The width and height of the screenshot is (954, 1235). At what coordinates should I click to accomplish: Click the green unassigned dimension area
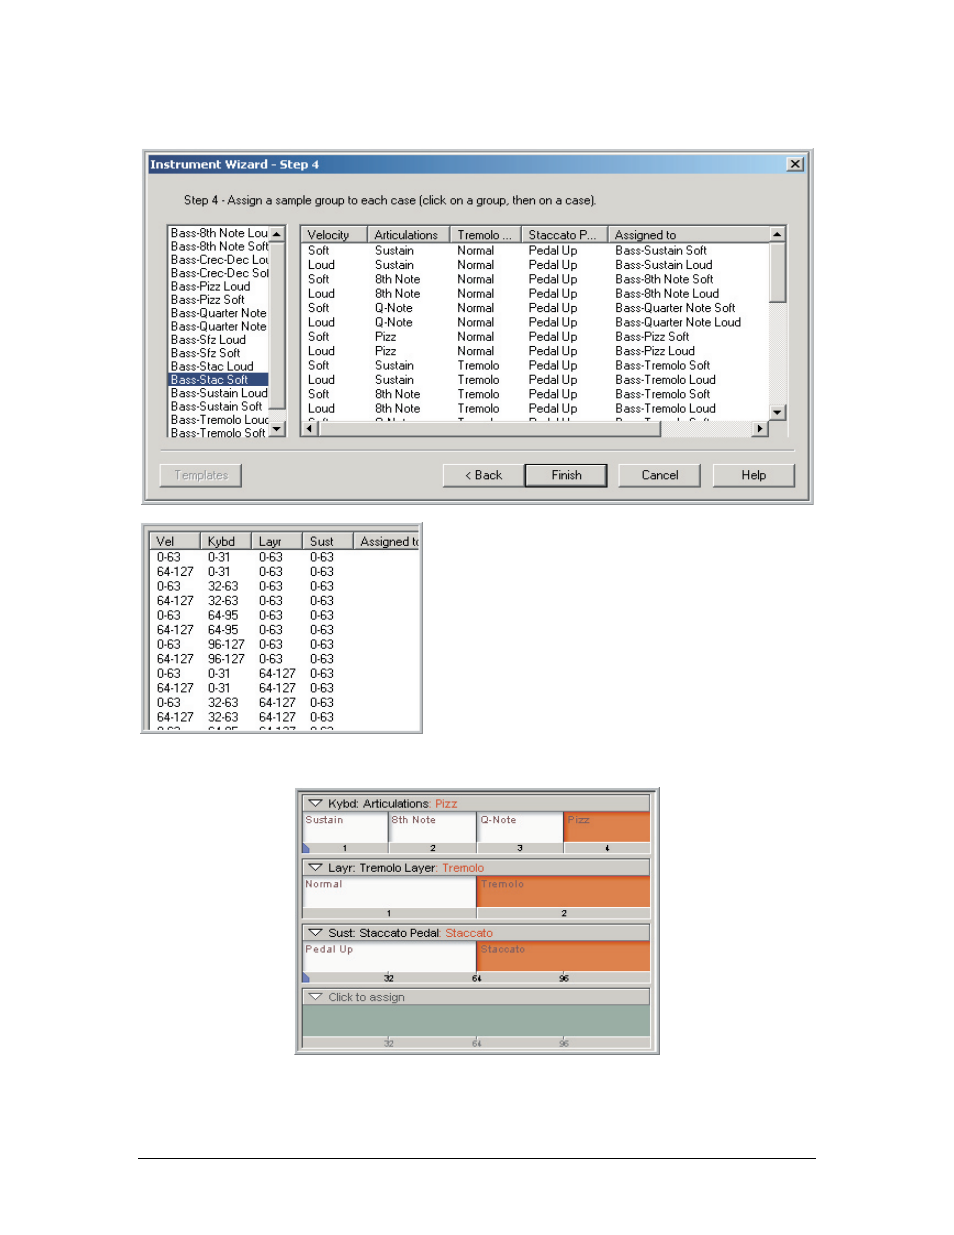476,1021
